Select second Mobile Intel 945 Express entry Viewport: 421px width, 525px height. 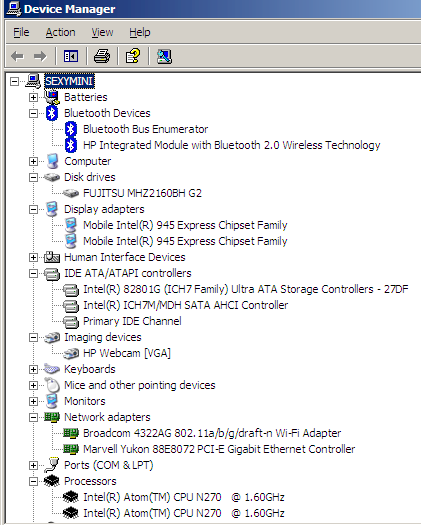(x=185, y=241)
